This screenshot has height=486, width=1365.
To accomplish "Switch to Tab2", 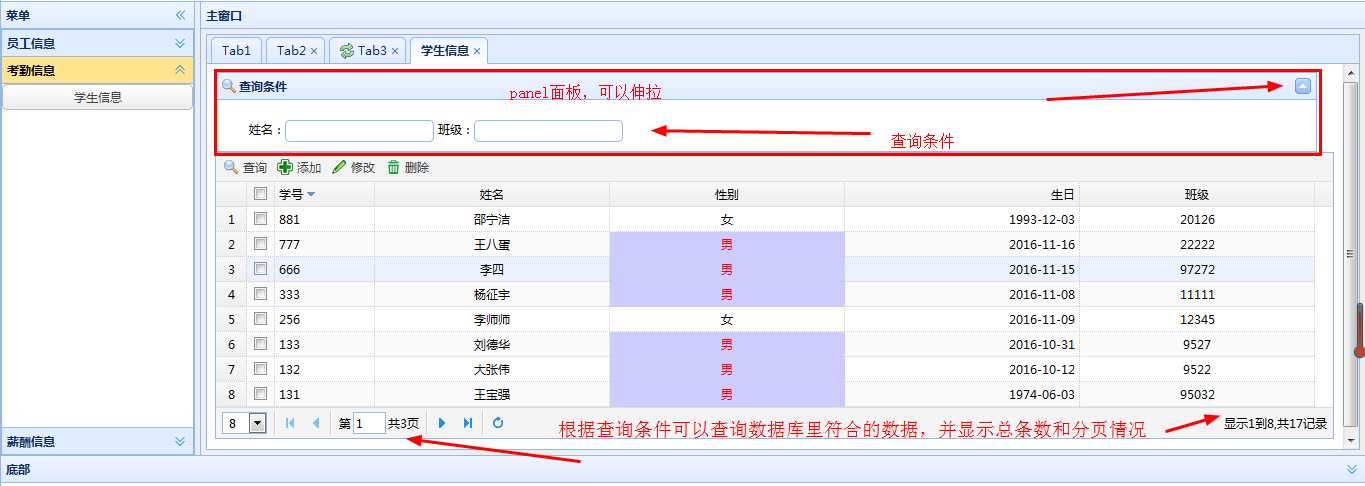I will [291, 50].
